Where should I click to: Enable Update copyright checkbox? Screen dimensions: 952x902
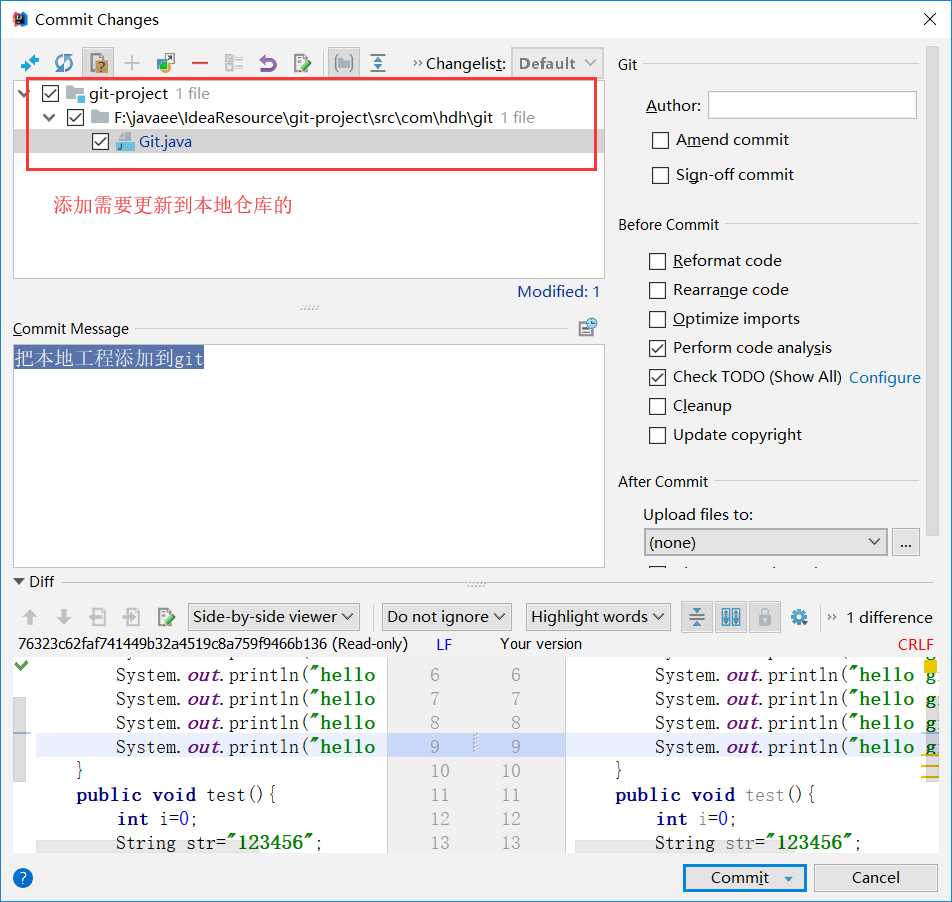[x=657, y=435]
